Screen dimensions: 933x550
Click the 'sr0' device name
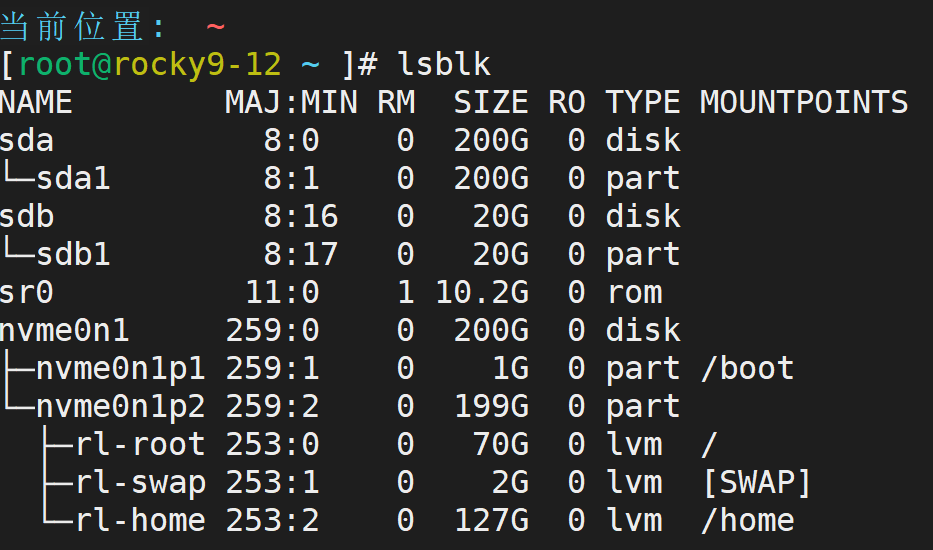(27, 292)
